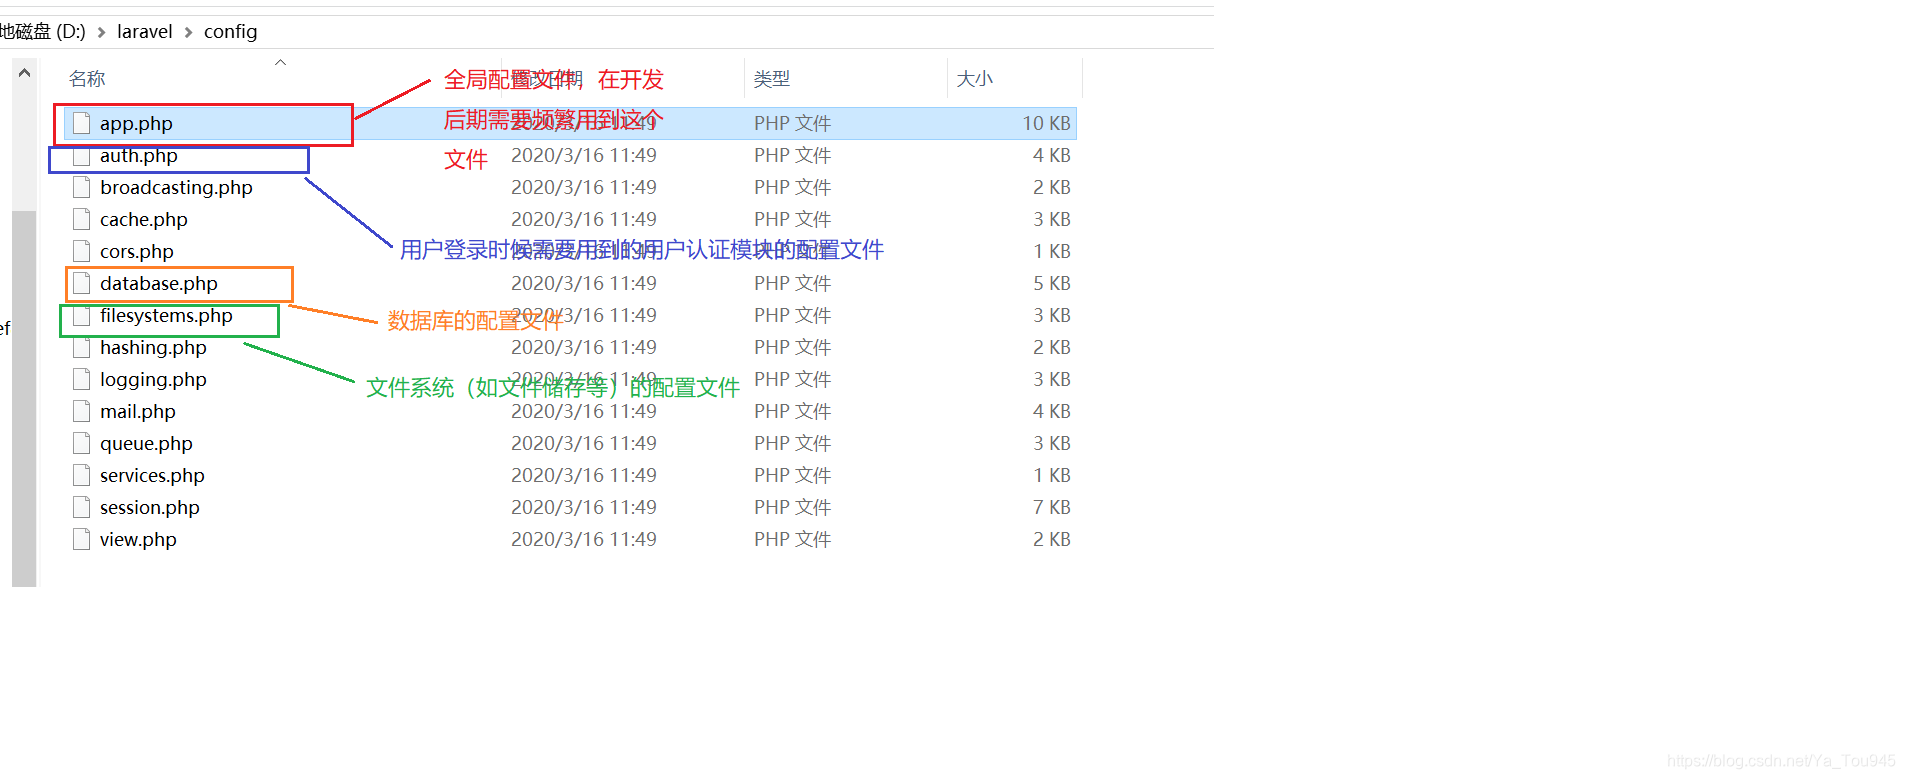This screenshot has width=1905, height=779.
Task: Click the 10 KB size of app.php
Action: pos(1046,123)
